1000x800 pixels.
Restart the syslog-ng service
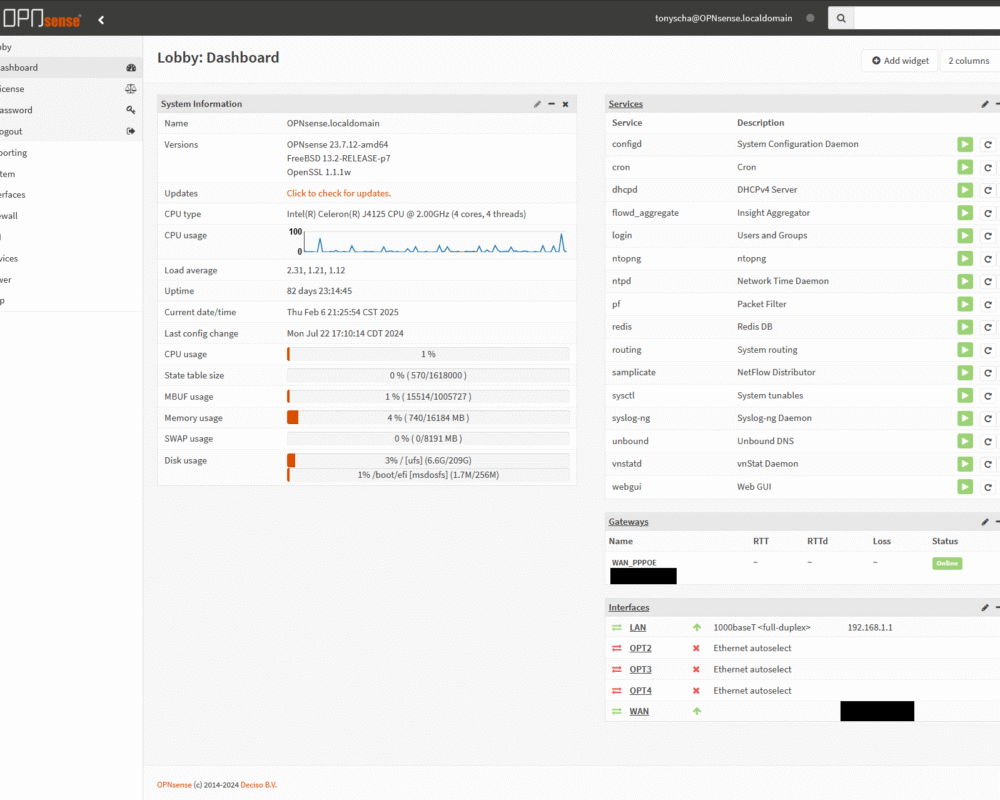pyautogui.click(x=987, y=419)
